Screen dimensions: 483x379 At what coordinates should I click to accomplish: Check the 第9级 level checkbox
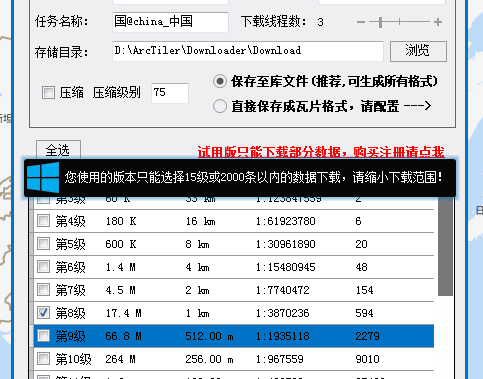[43, 336]
